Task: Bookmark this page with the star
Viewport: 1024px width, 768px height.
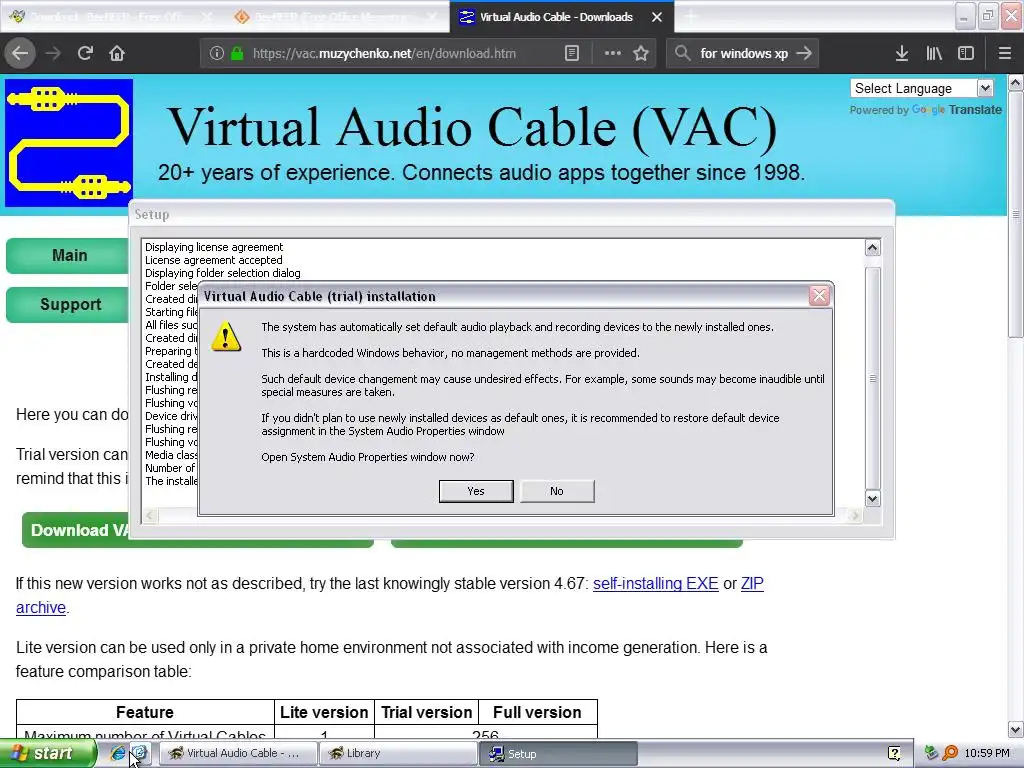Action: (x=641, y=54)
